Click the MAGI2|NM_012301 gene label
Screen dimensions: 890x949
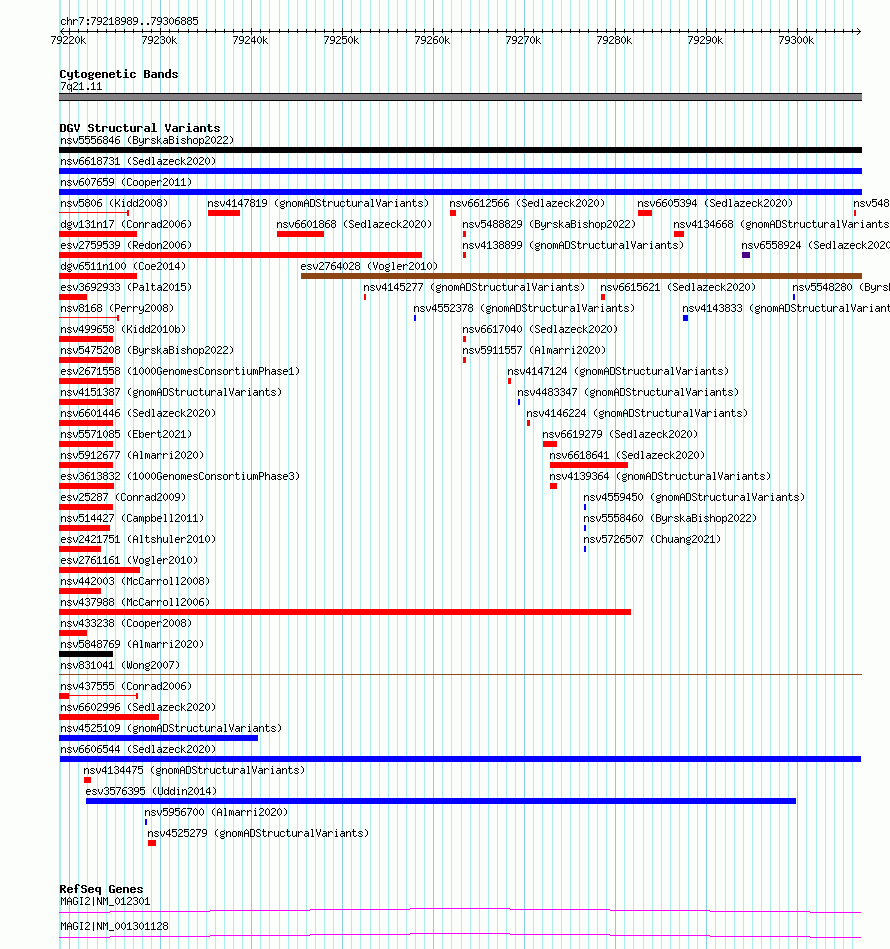105,901
